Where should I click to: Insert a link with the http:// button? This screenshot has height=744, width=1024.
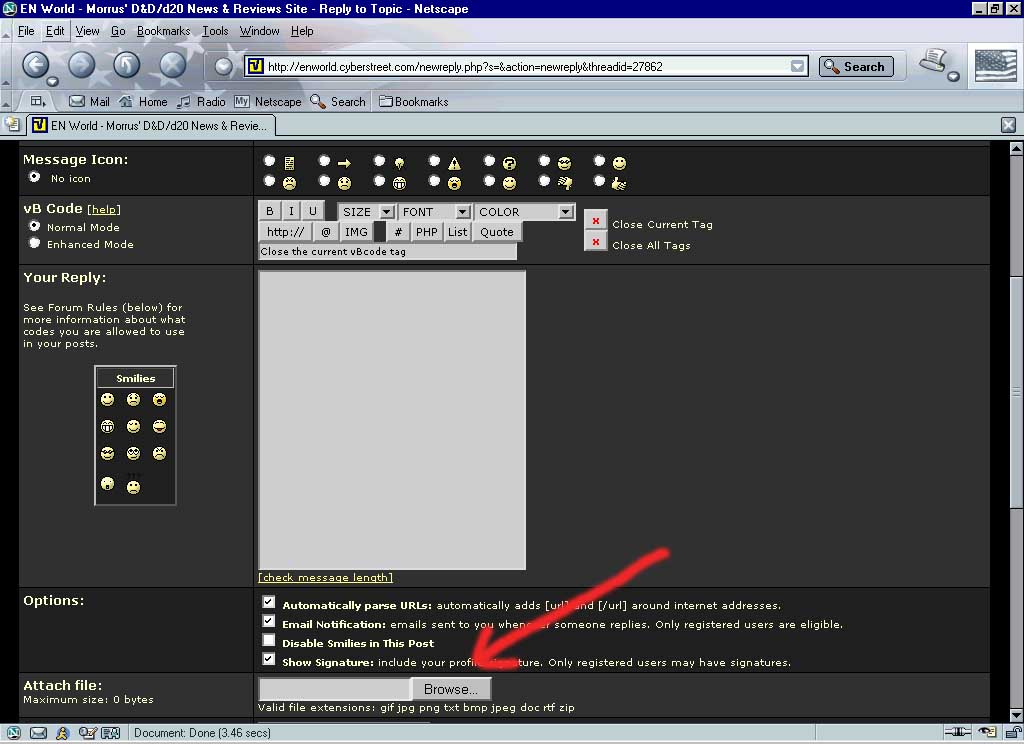point(285,232)
